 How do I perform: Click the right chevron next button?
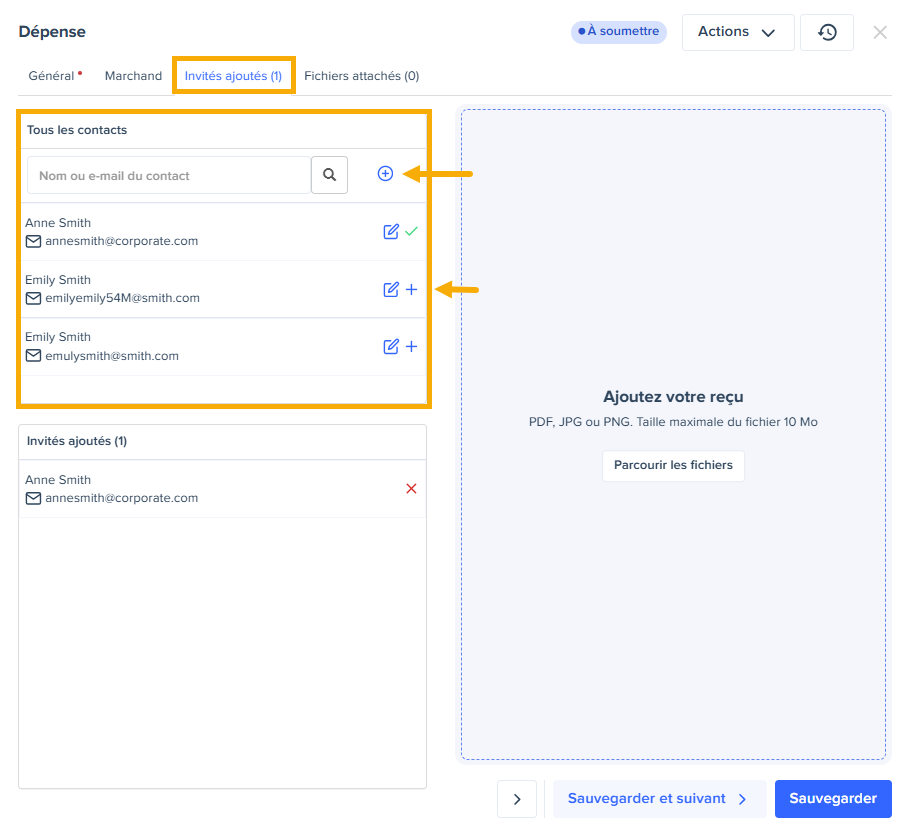[x=517, y=799]
